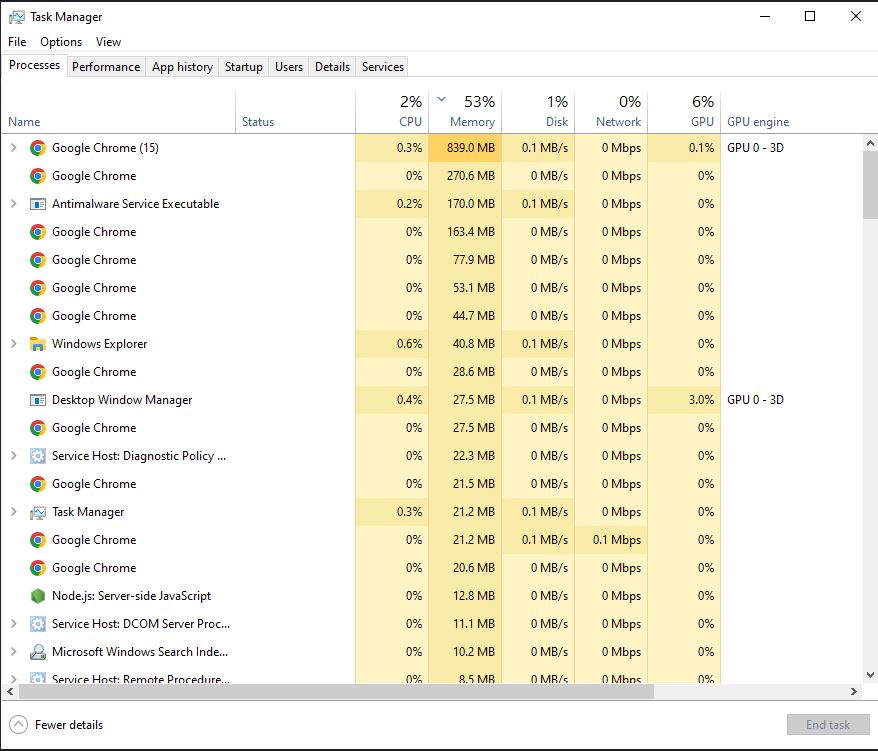The image size is (878, 751).
Task: Expand the Google Chrome (15) group
Action: 13,148
